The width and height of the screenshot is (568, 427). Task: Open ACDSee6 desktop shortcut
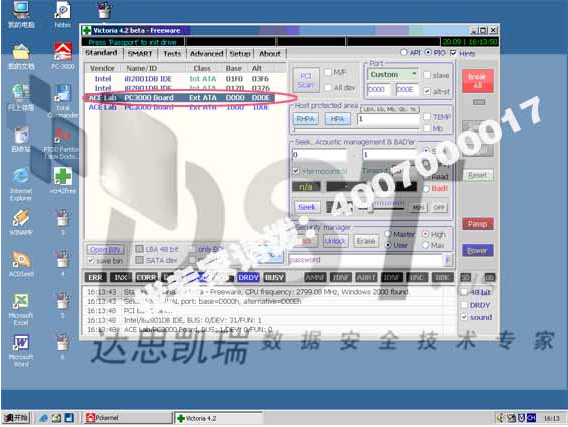pos(21,264)
